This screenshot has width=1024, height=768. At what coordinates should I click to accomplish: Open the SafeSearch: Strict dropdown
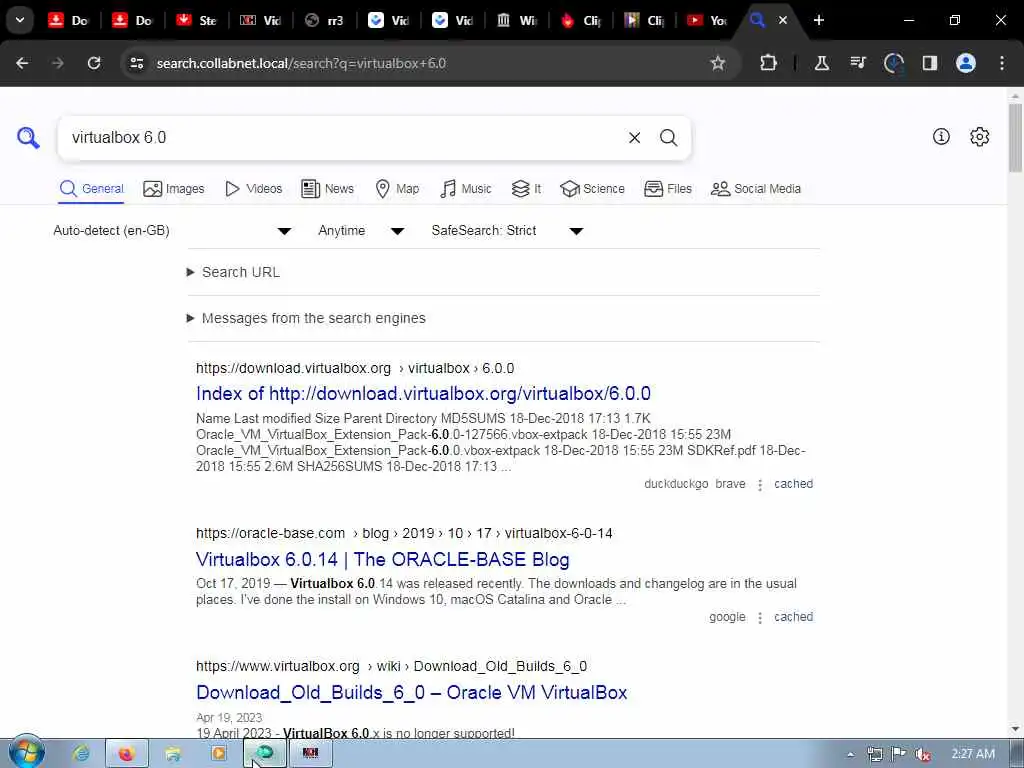tap(507, 231)
